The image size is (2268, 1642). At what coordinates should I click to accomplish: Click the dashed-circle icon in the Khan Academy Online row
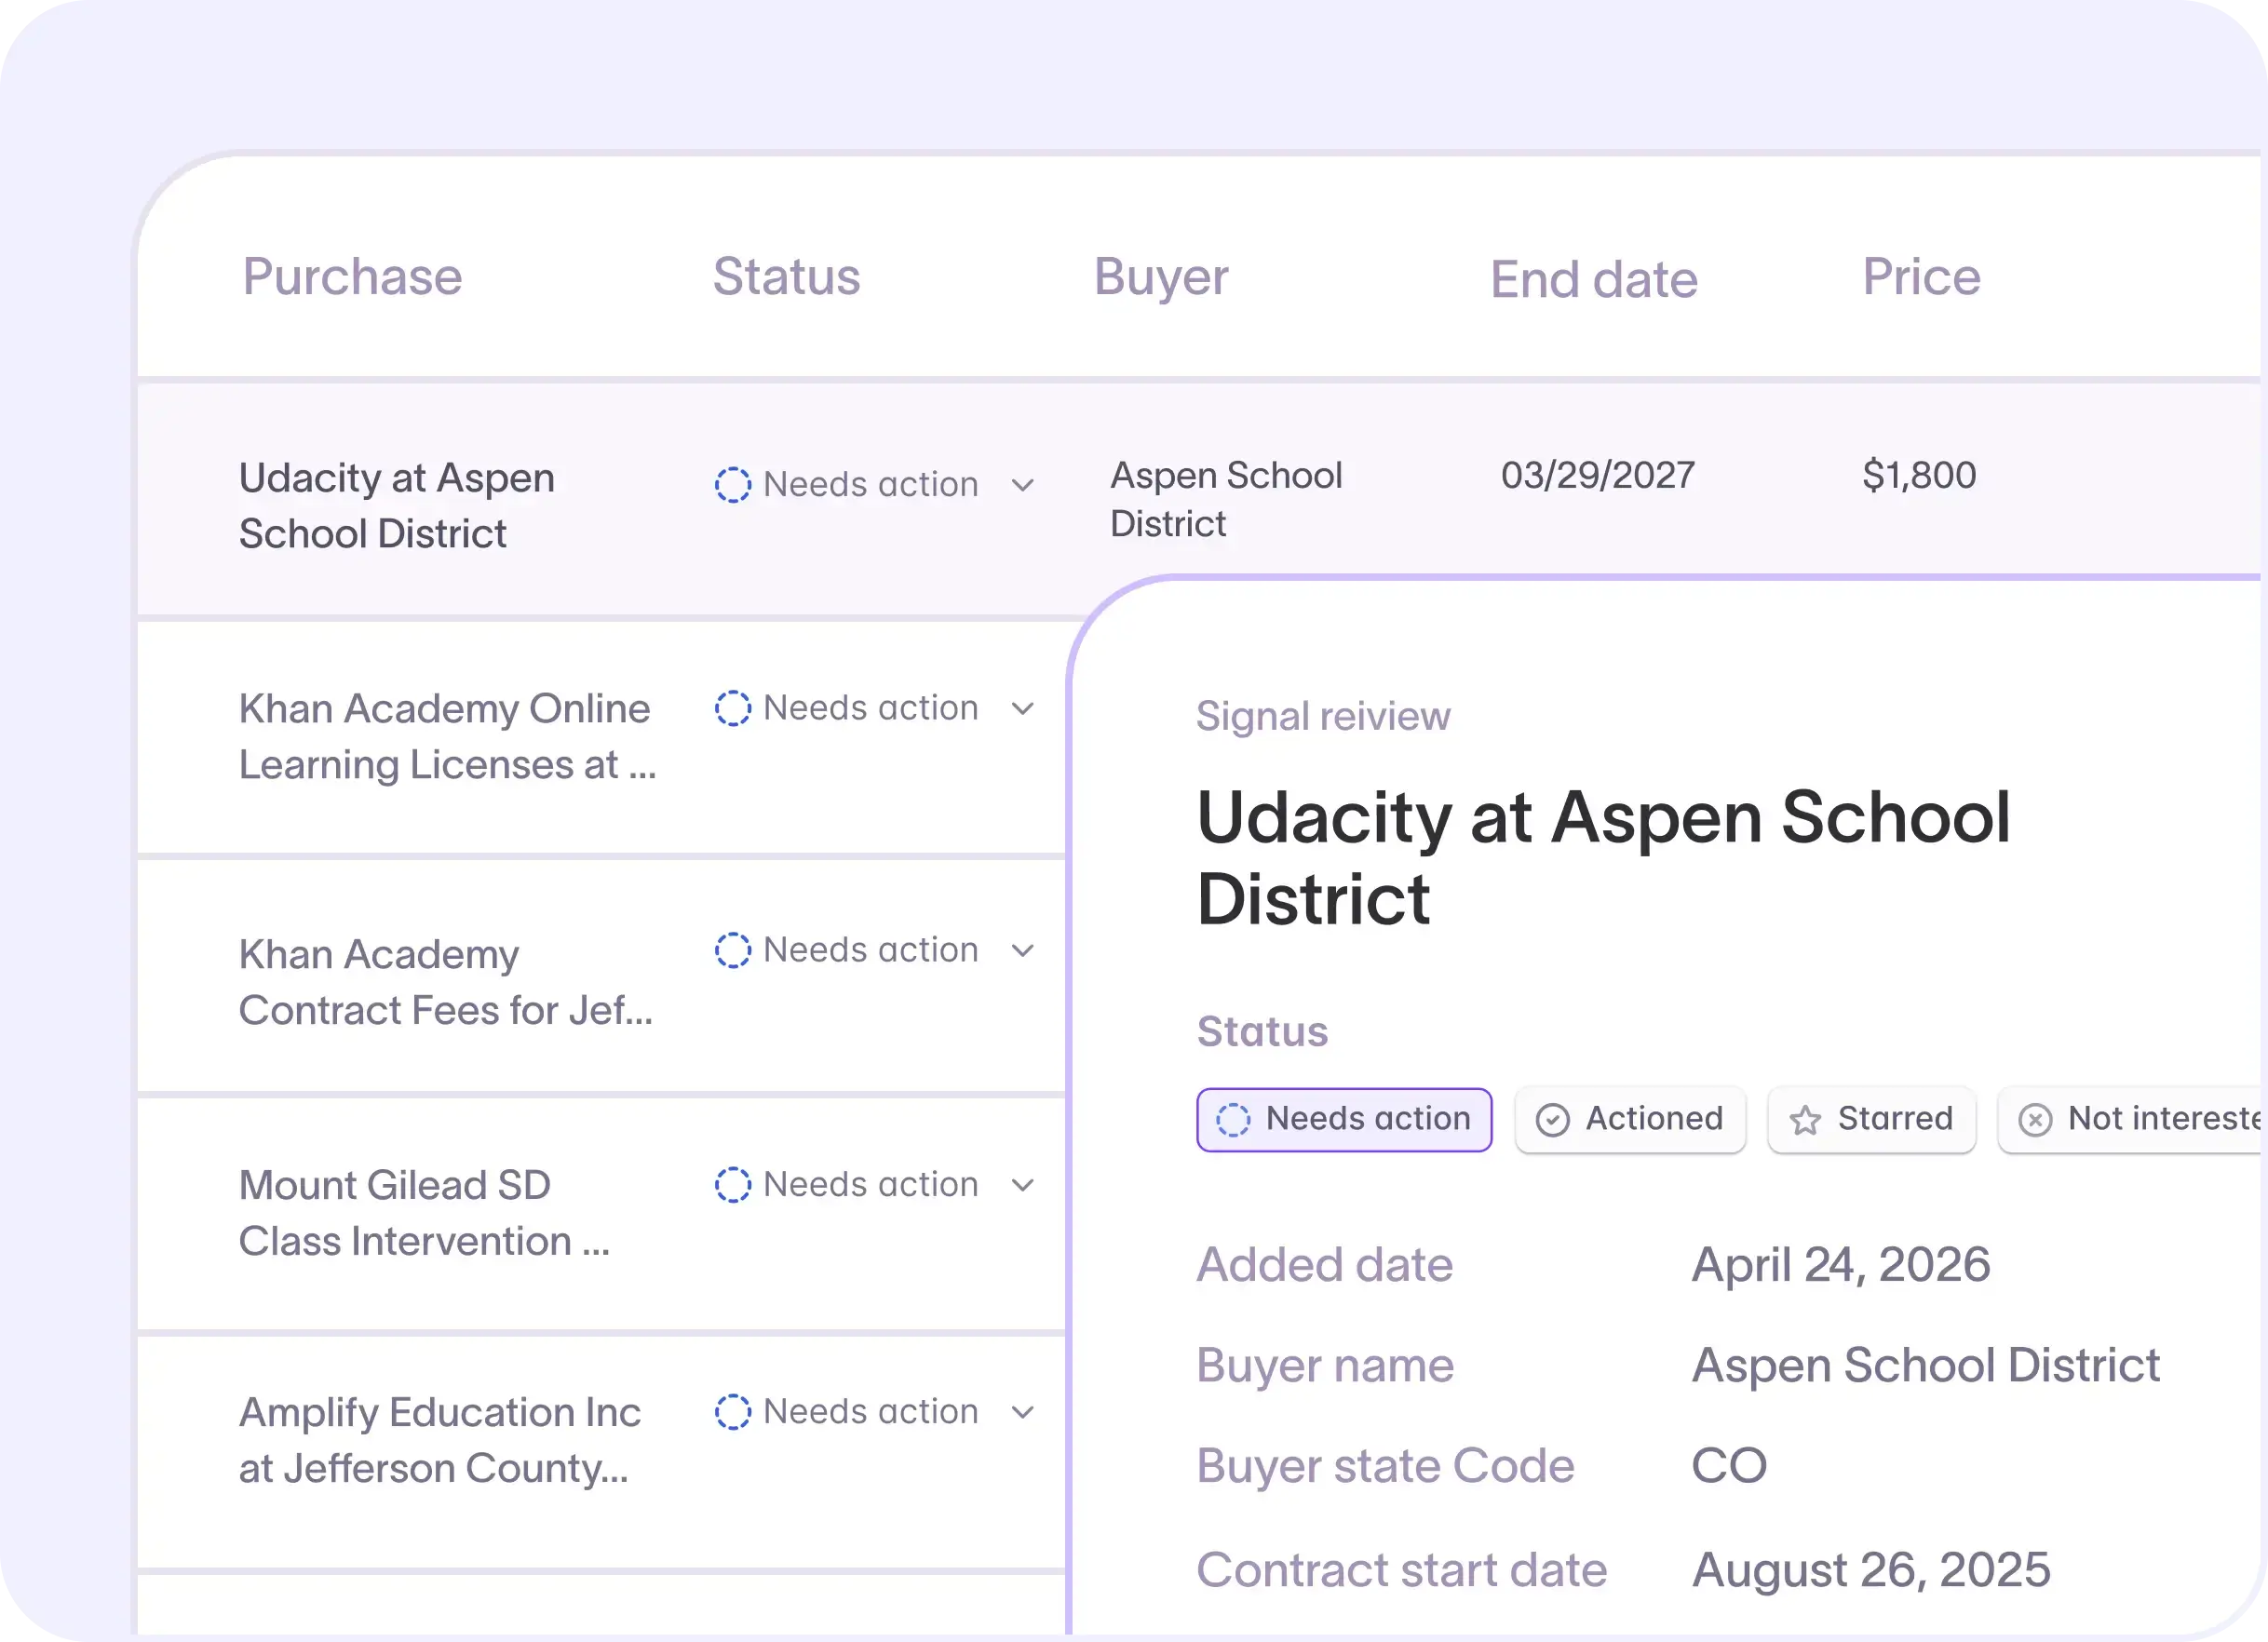click(732, 708)
